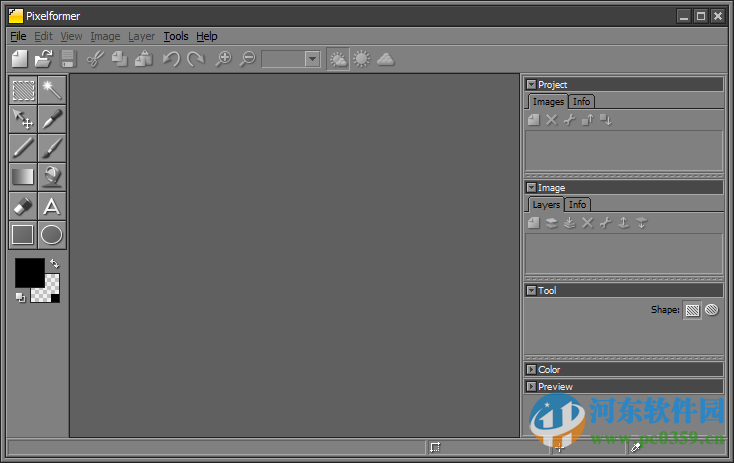The image size is (734, 463).
Task: Reset colors to default
Action: click(x=20, y=297)
